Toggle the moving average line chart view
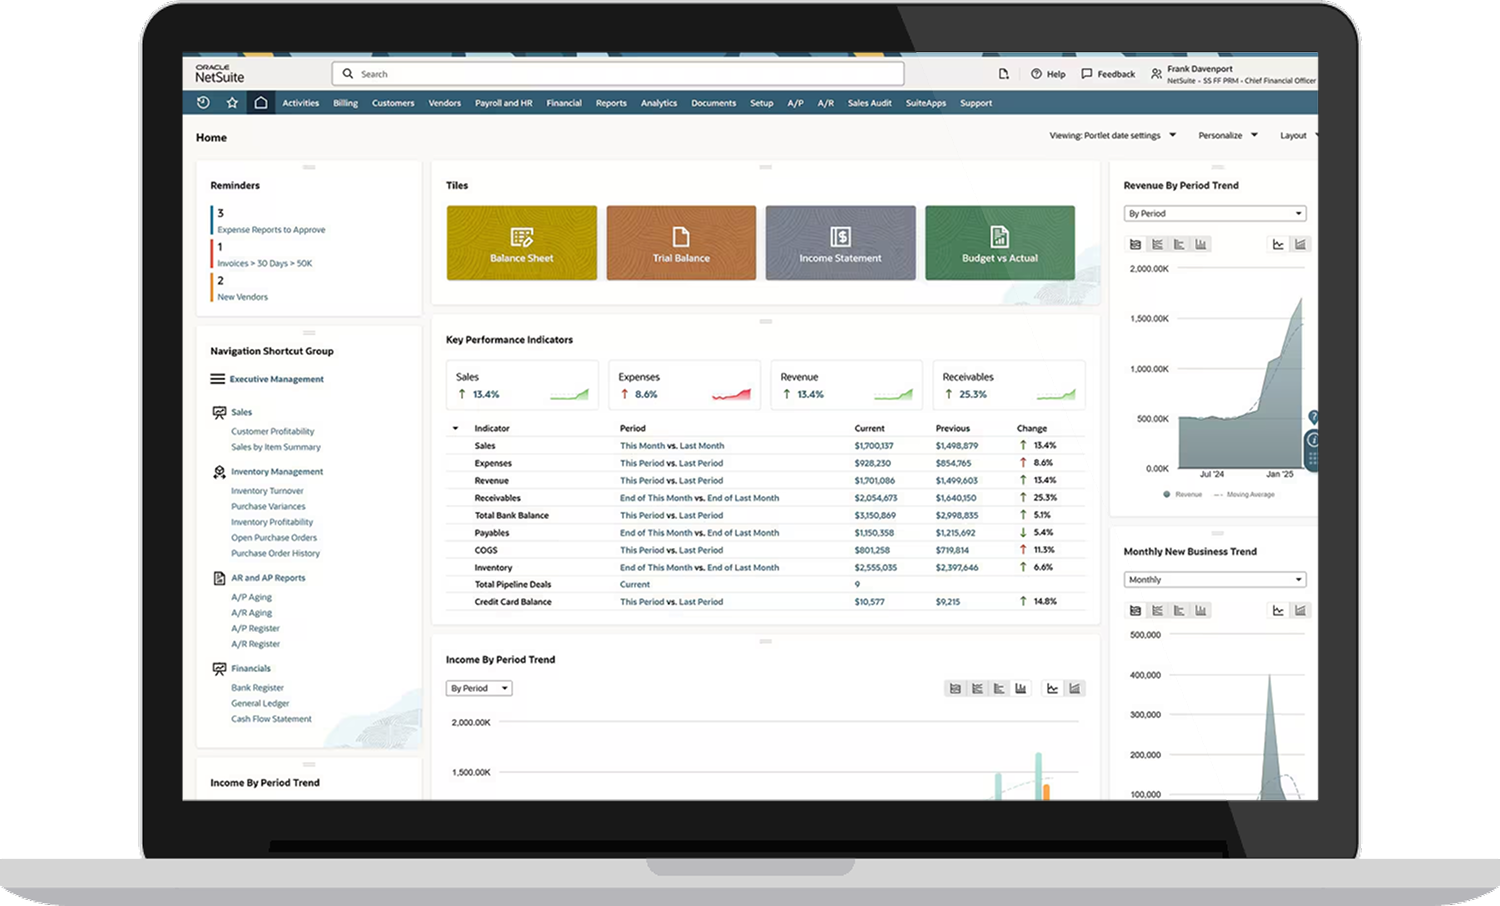The image size is (1500, 906). [x=1277, y=243]
